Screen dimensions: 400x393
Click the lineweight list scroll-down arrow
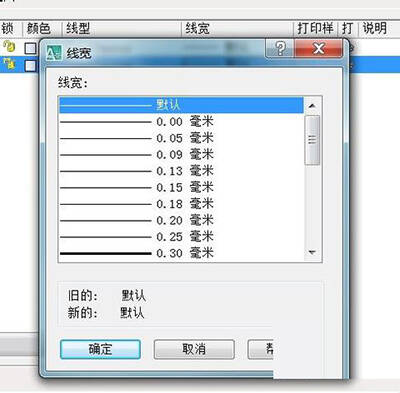pyautogui.click(x=312, y=253)
